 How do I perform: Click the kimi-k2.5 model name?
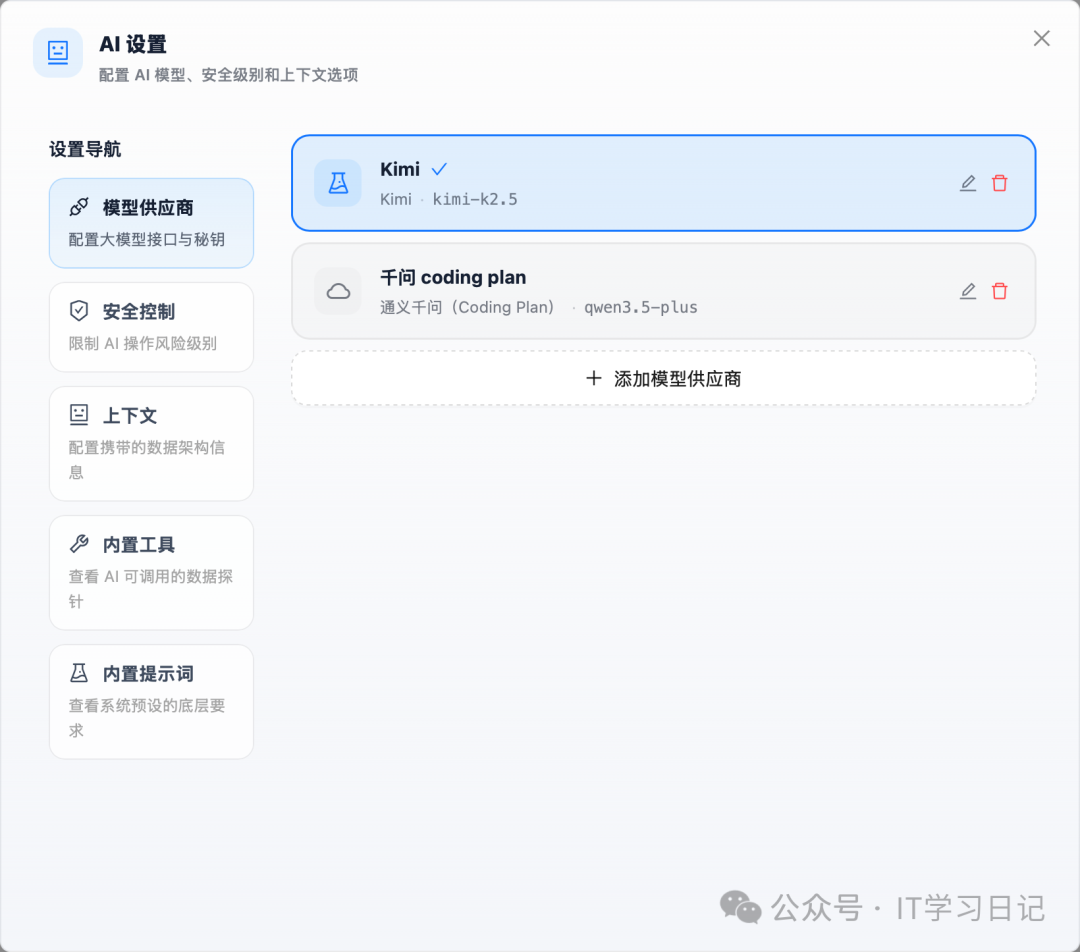point(475,200)
